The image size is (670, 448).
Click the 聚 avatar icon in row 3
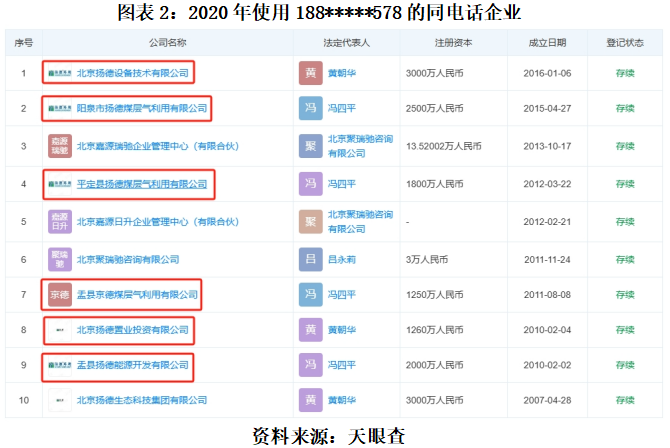pos(311,146)
